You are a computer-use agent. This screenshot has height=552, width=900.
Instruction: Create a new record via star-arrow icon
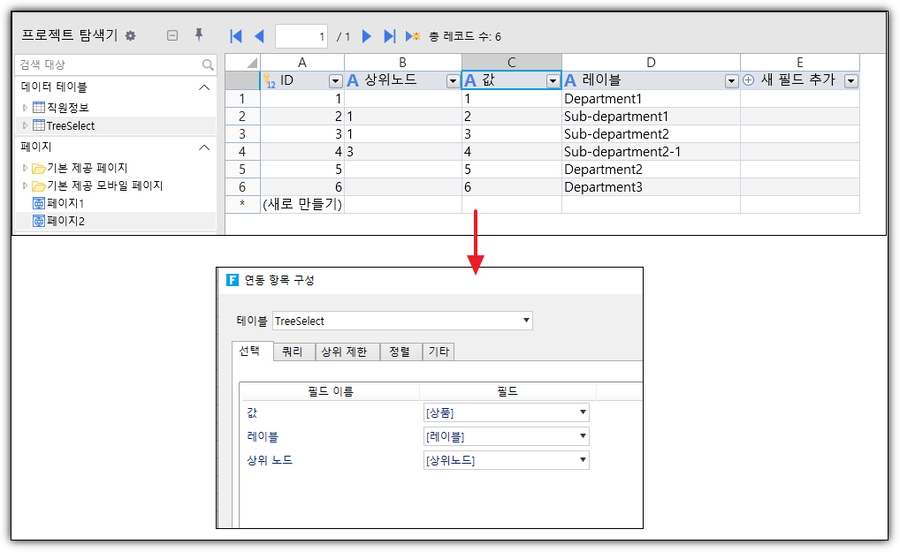[x=412, y=36]
